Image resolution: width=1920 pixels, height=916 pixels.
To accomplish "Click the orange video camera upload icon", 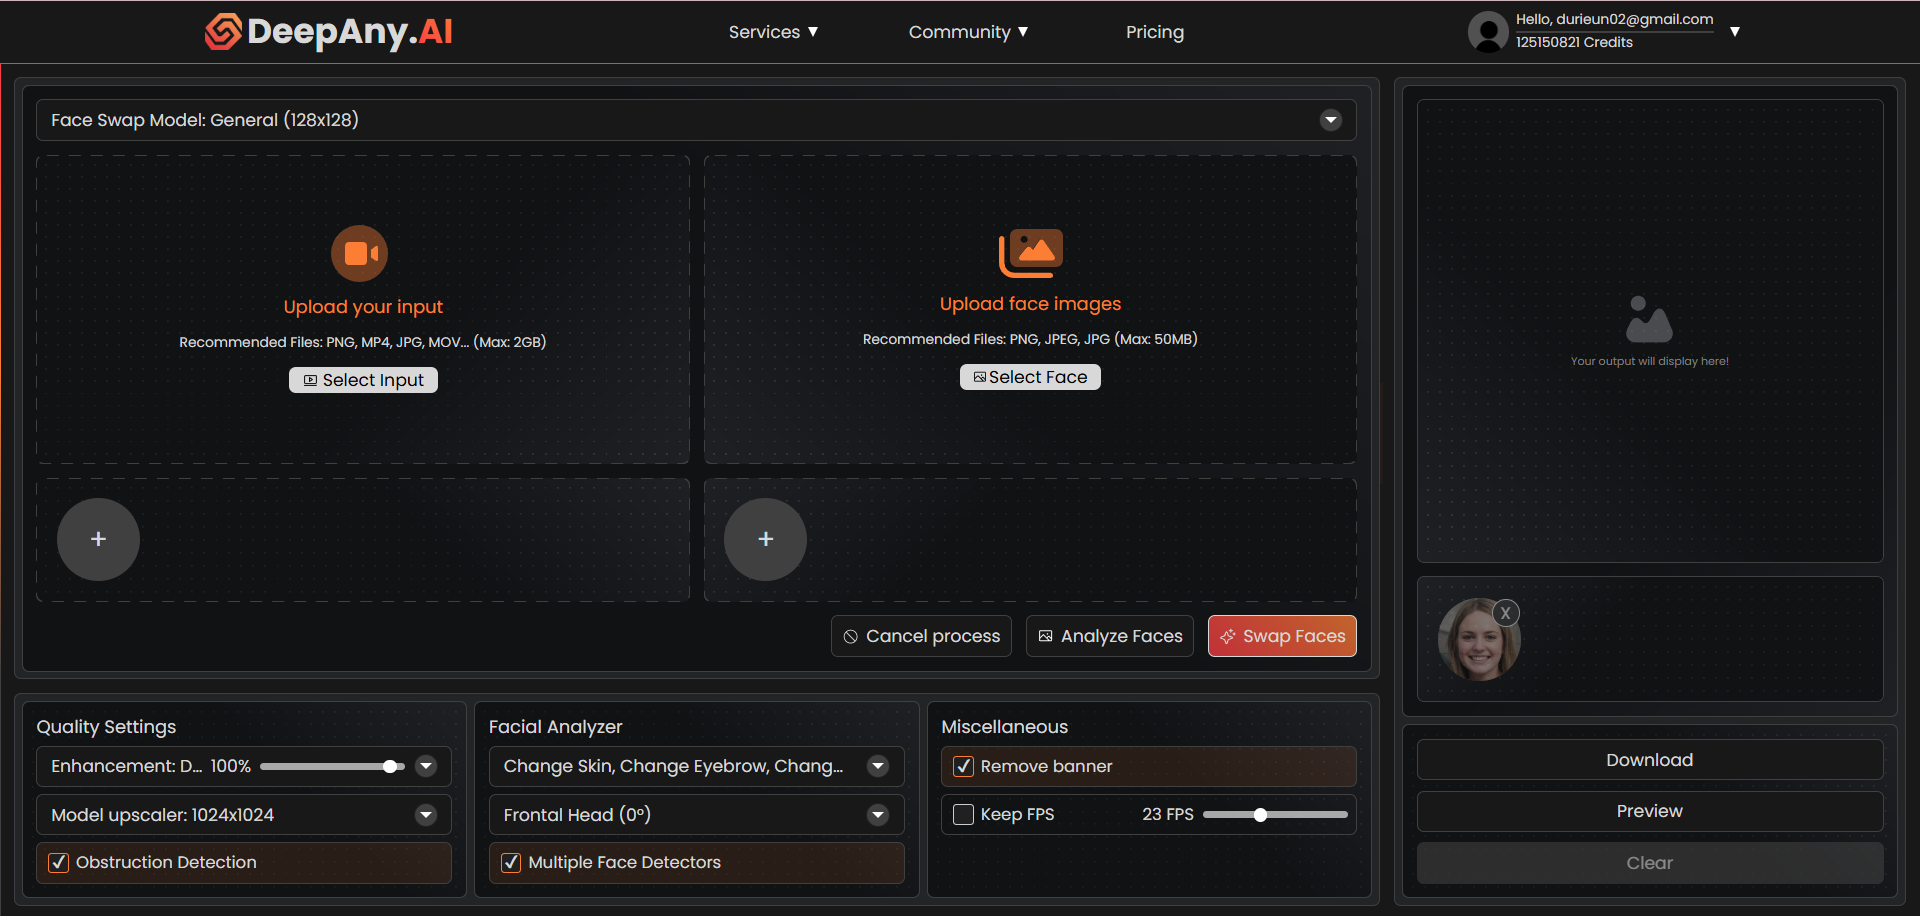I will (x=359, y=254).
